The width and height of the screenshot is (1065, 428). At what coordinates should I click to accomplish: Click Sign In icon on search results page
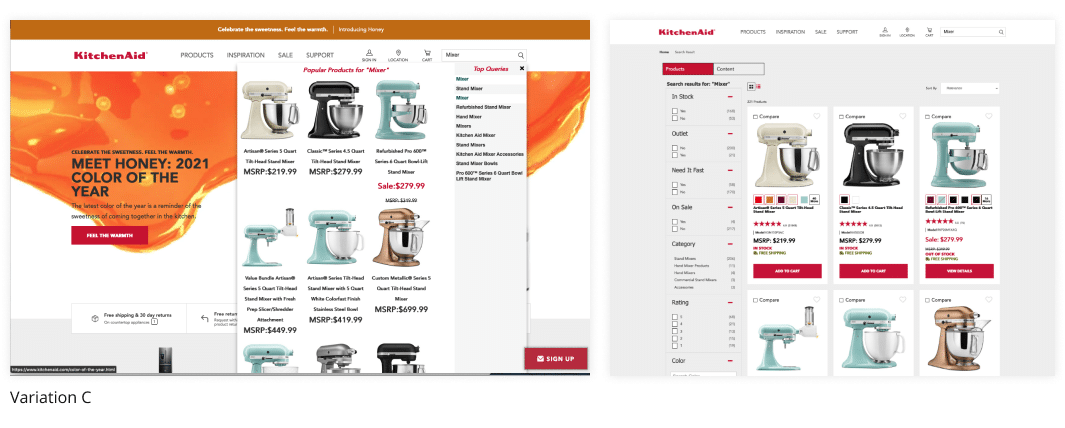(885, 31)
